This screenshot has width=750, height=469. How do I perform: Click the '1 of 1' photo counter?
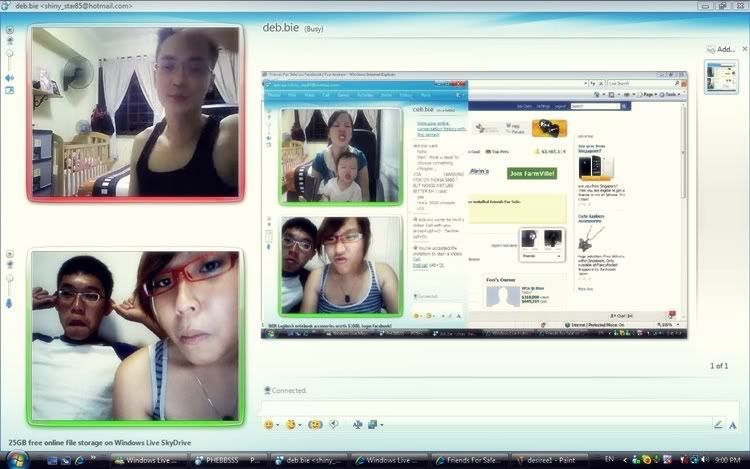coord(719,366)
